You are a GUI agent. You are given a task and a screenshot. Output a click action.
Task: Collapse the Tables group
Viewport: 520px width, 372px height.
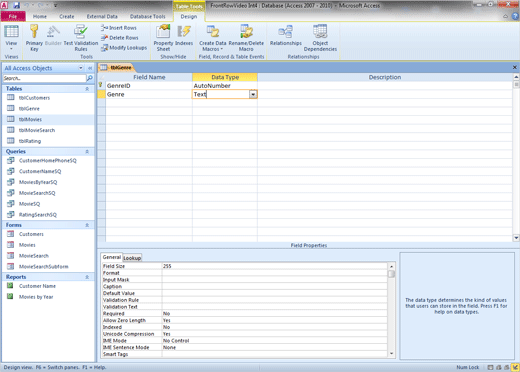87,89
